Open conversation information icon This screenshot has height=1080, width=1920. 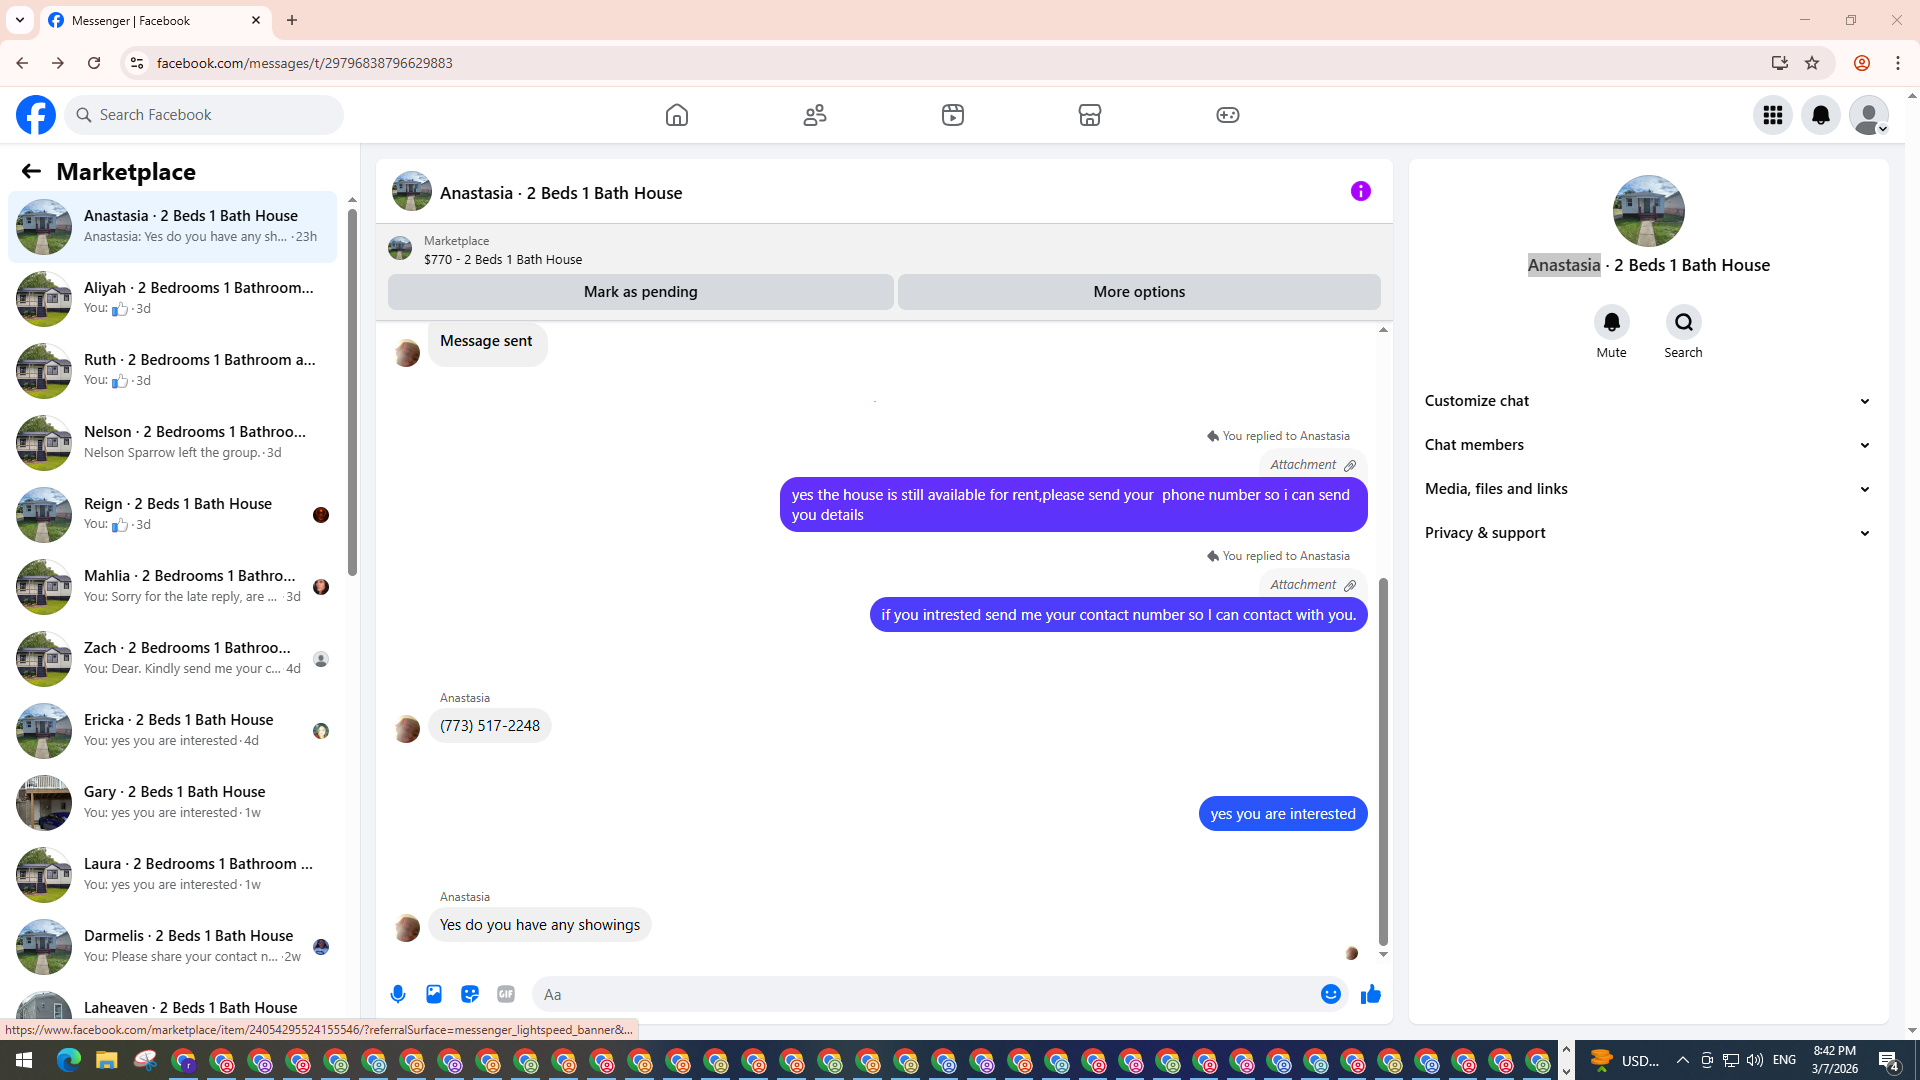(x=1361, y=191)
